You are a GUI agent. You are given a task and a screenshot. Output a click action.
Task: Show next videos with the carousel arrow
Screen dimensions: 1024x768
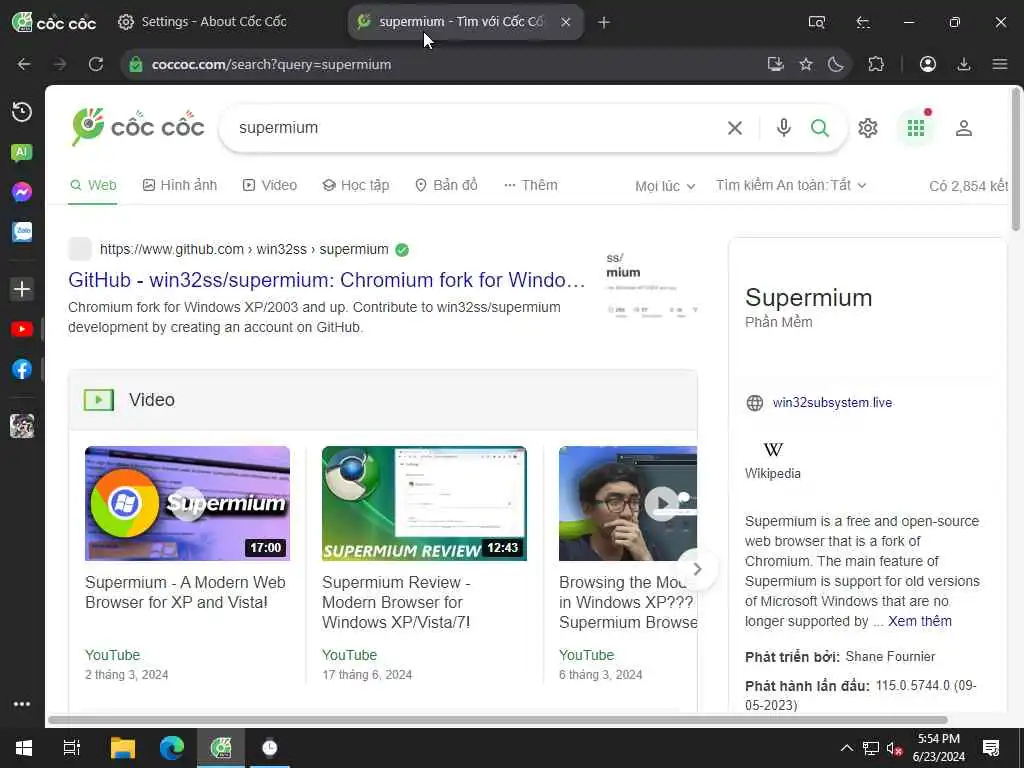pos(697,569)
